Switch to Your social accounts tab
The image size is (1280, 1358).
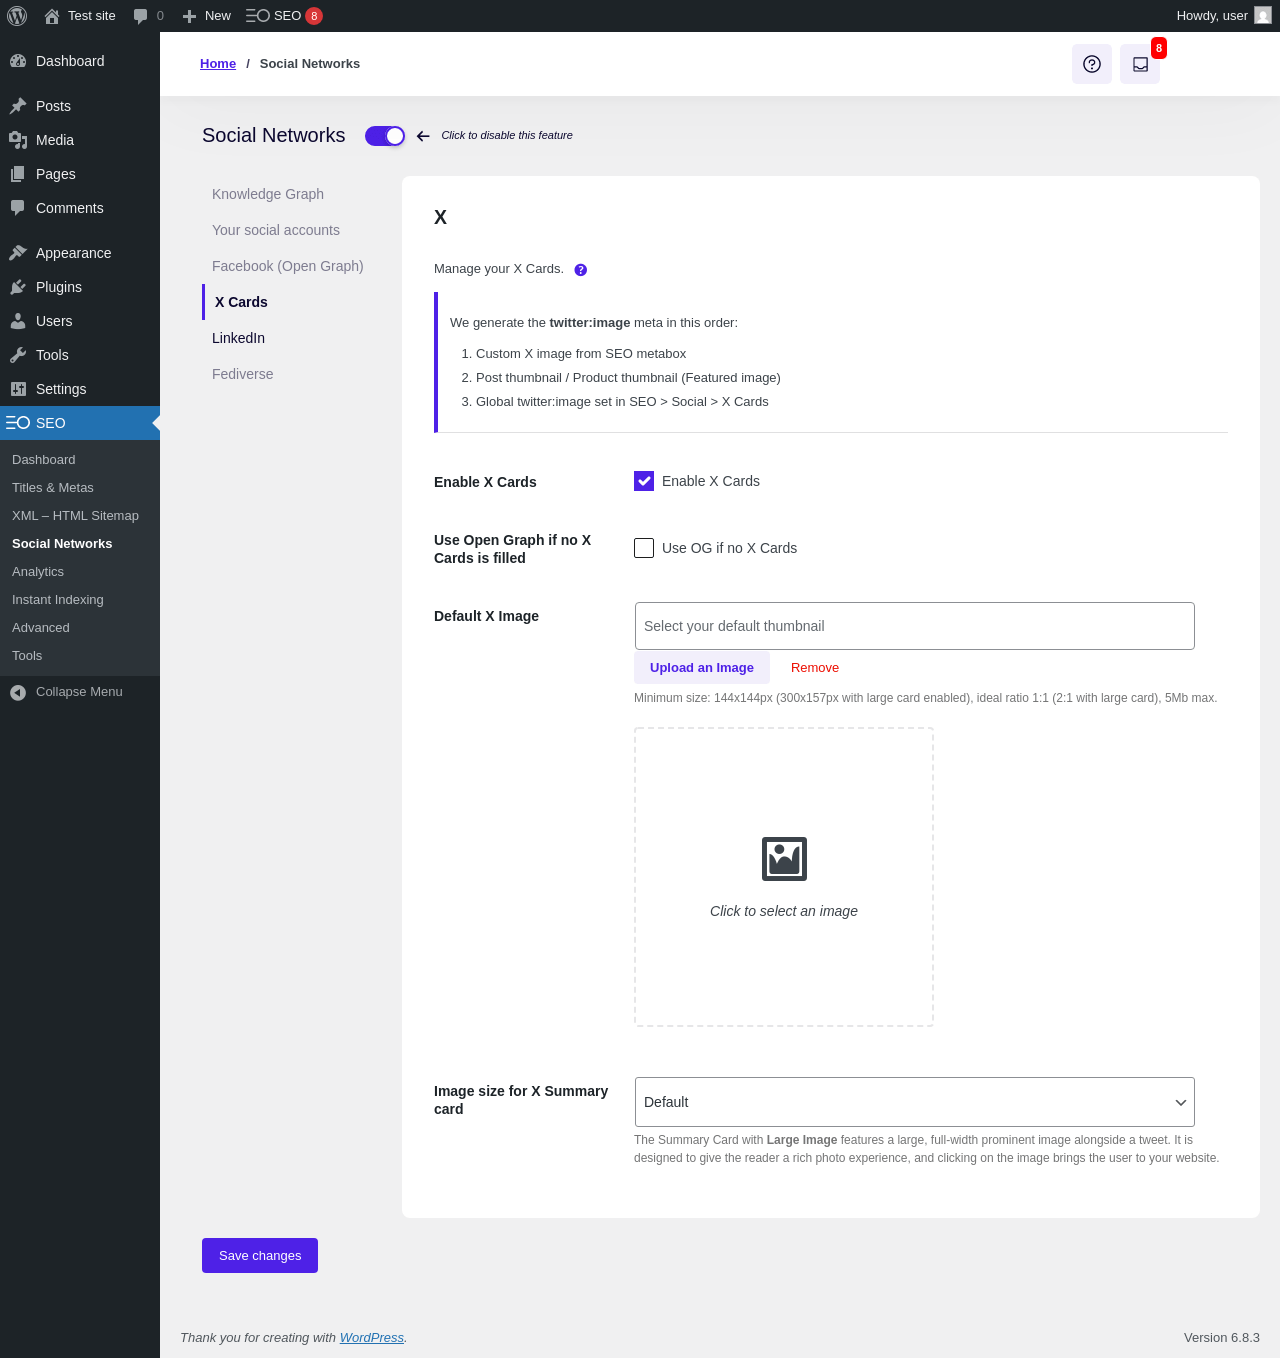tap(276, 230)
